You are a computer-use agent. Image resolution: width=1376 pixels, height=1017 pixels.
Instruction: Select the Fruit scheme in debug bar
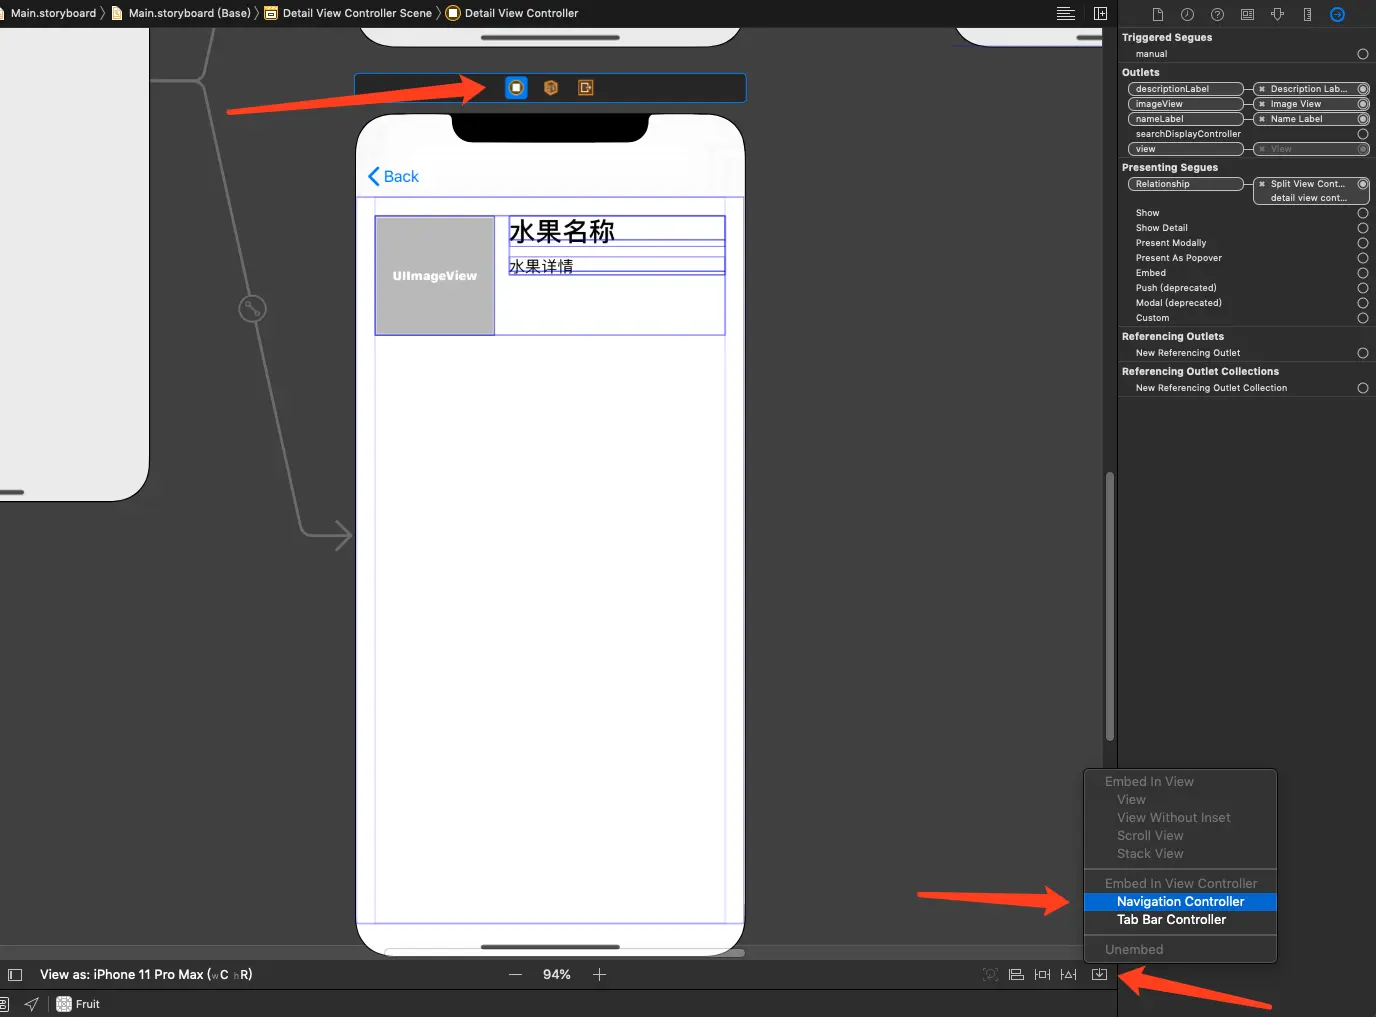78,1004
